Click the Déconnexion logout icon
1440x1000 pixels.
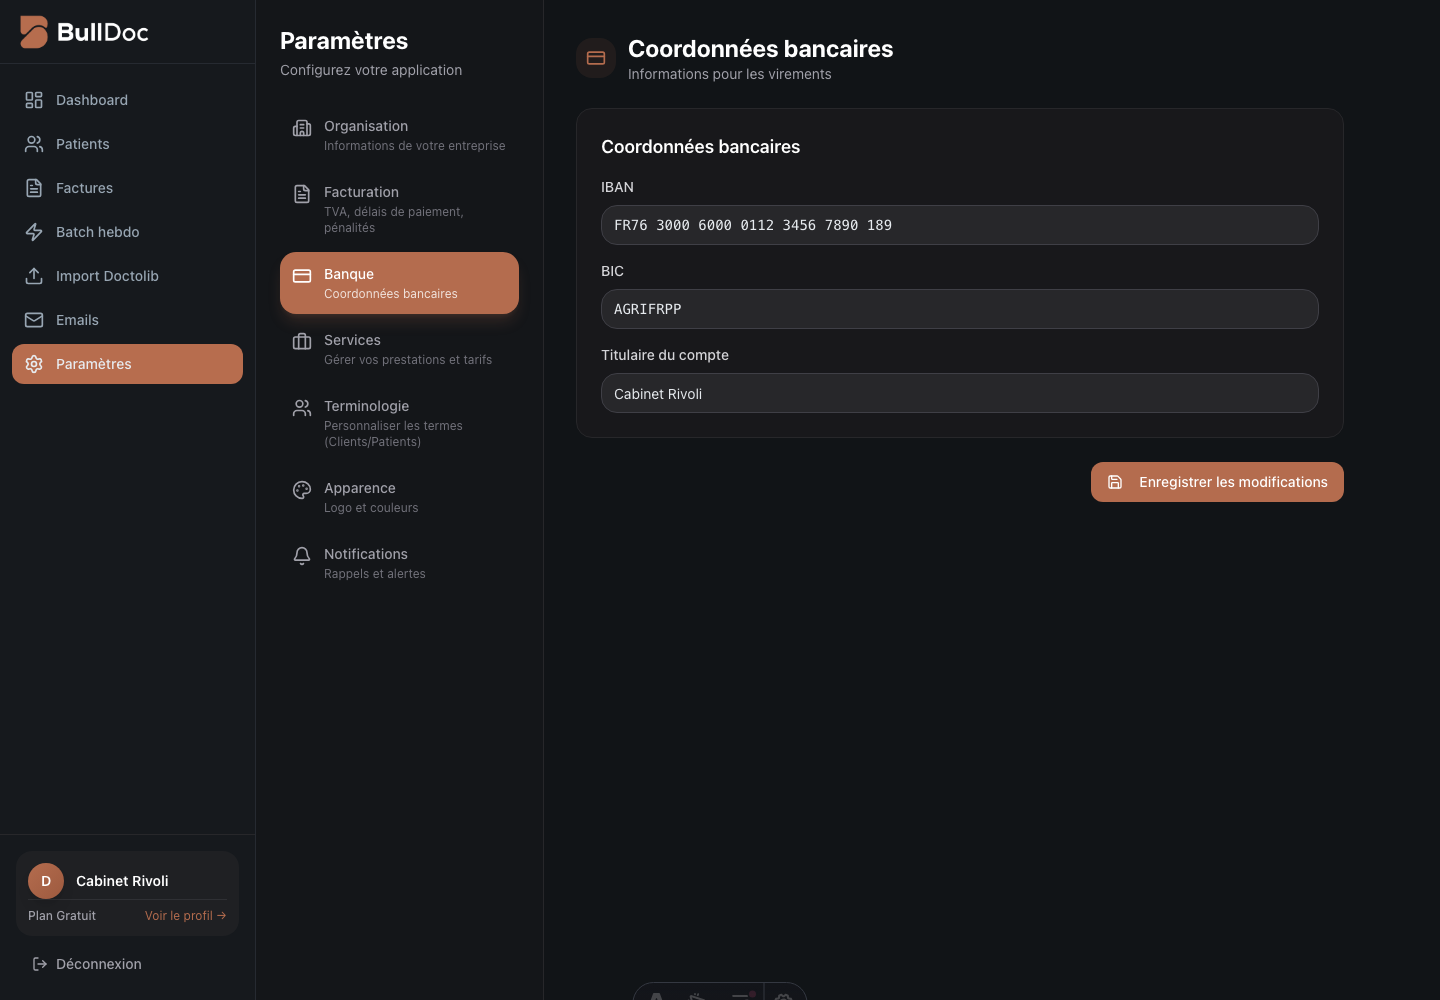[x=40, y=964]
